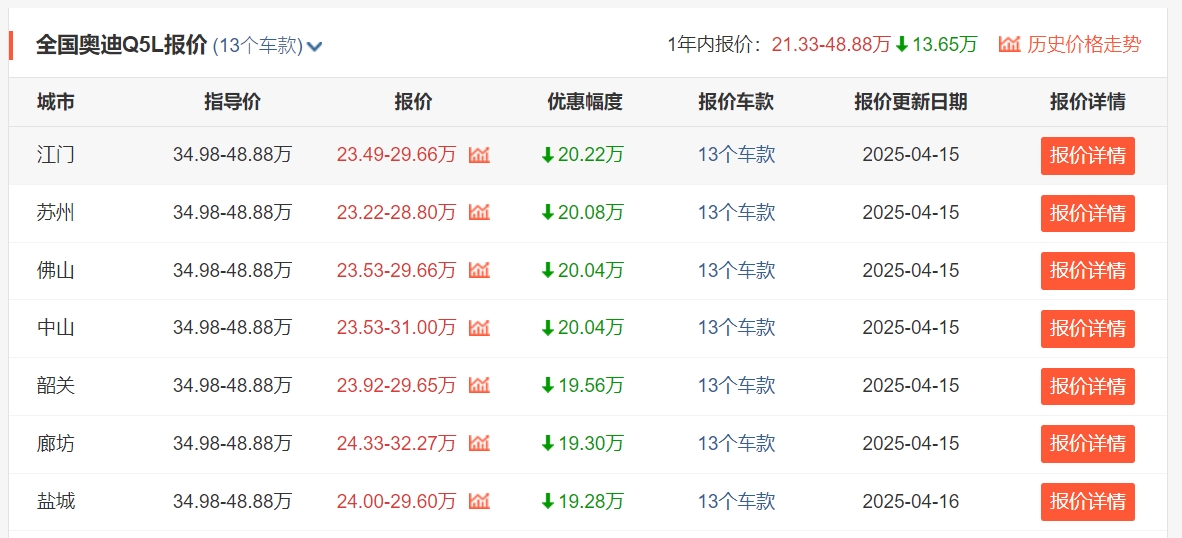Select price 24.00-29.60万 for 盐城
The height and width of the screenshot is (538, 1182).
point(397,501)
